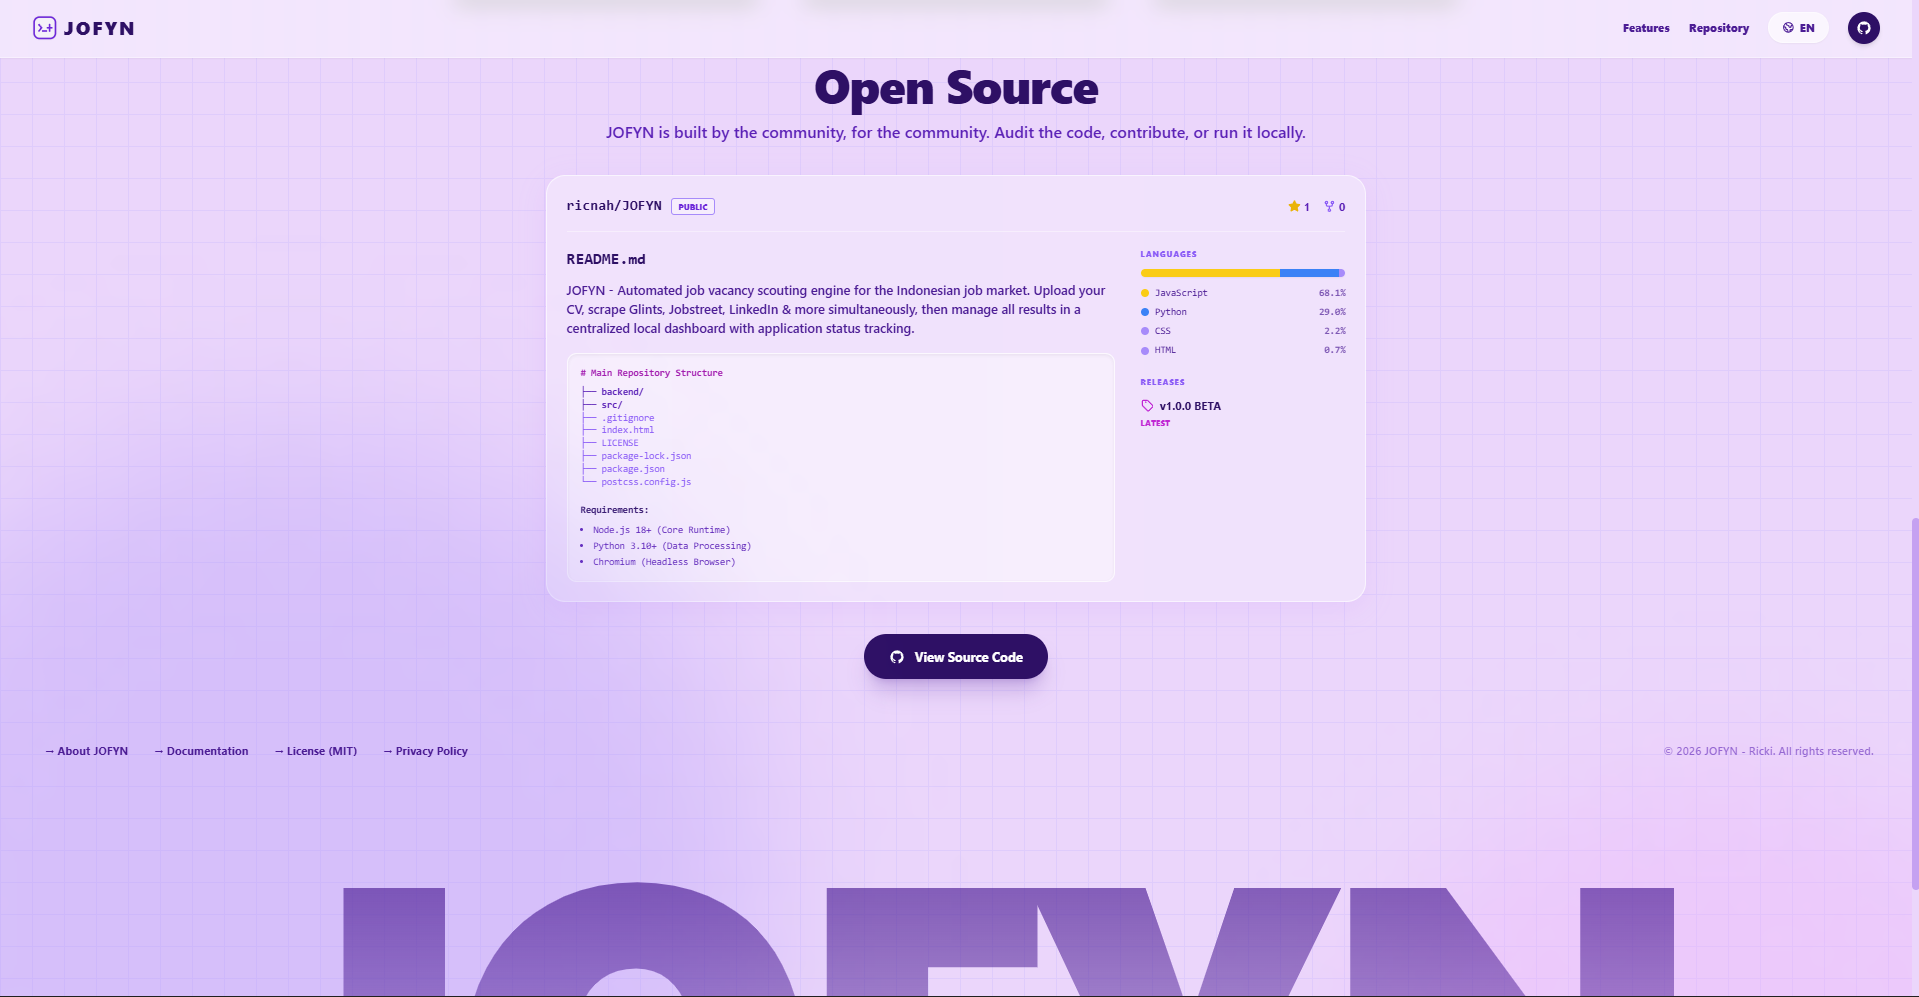Viewport: 1919px width, 997px height.
Task: Click the ricnah/JOFYN repository name
Action: (614, 206)
